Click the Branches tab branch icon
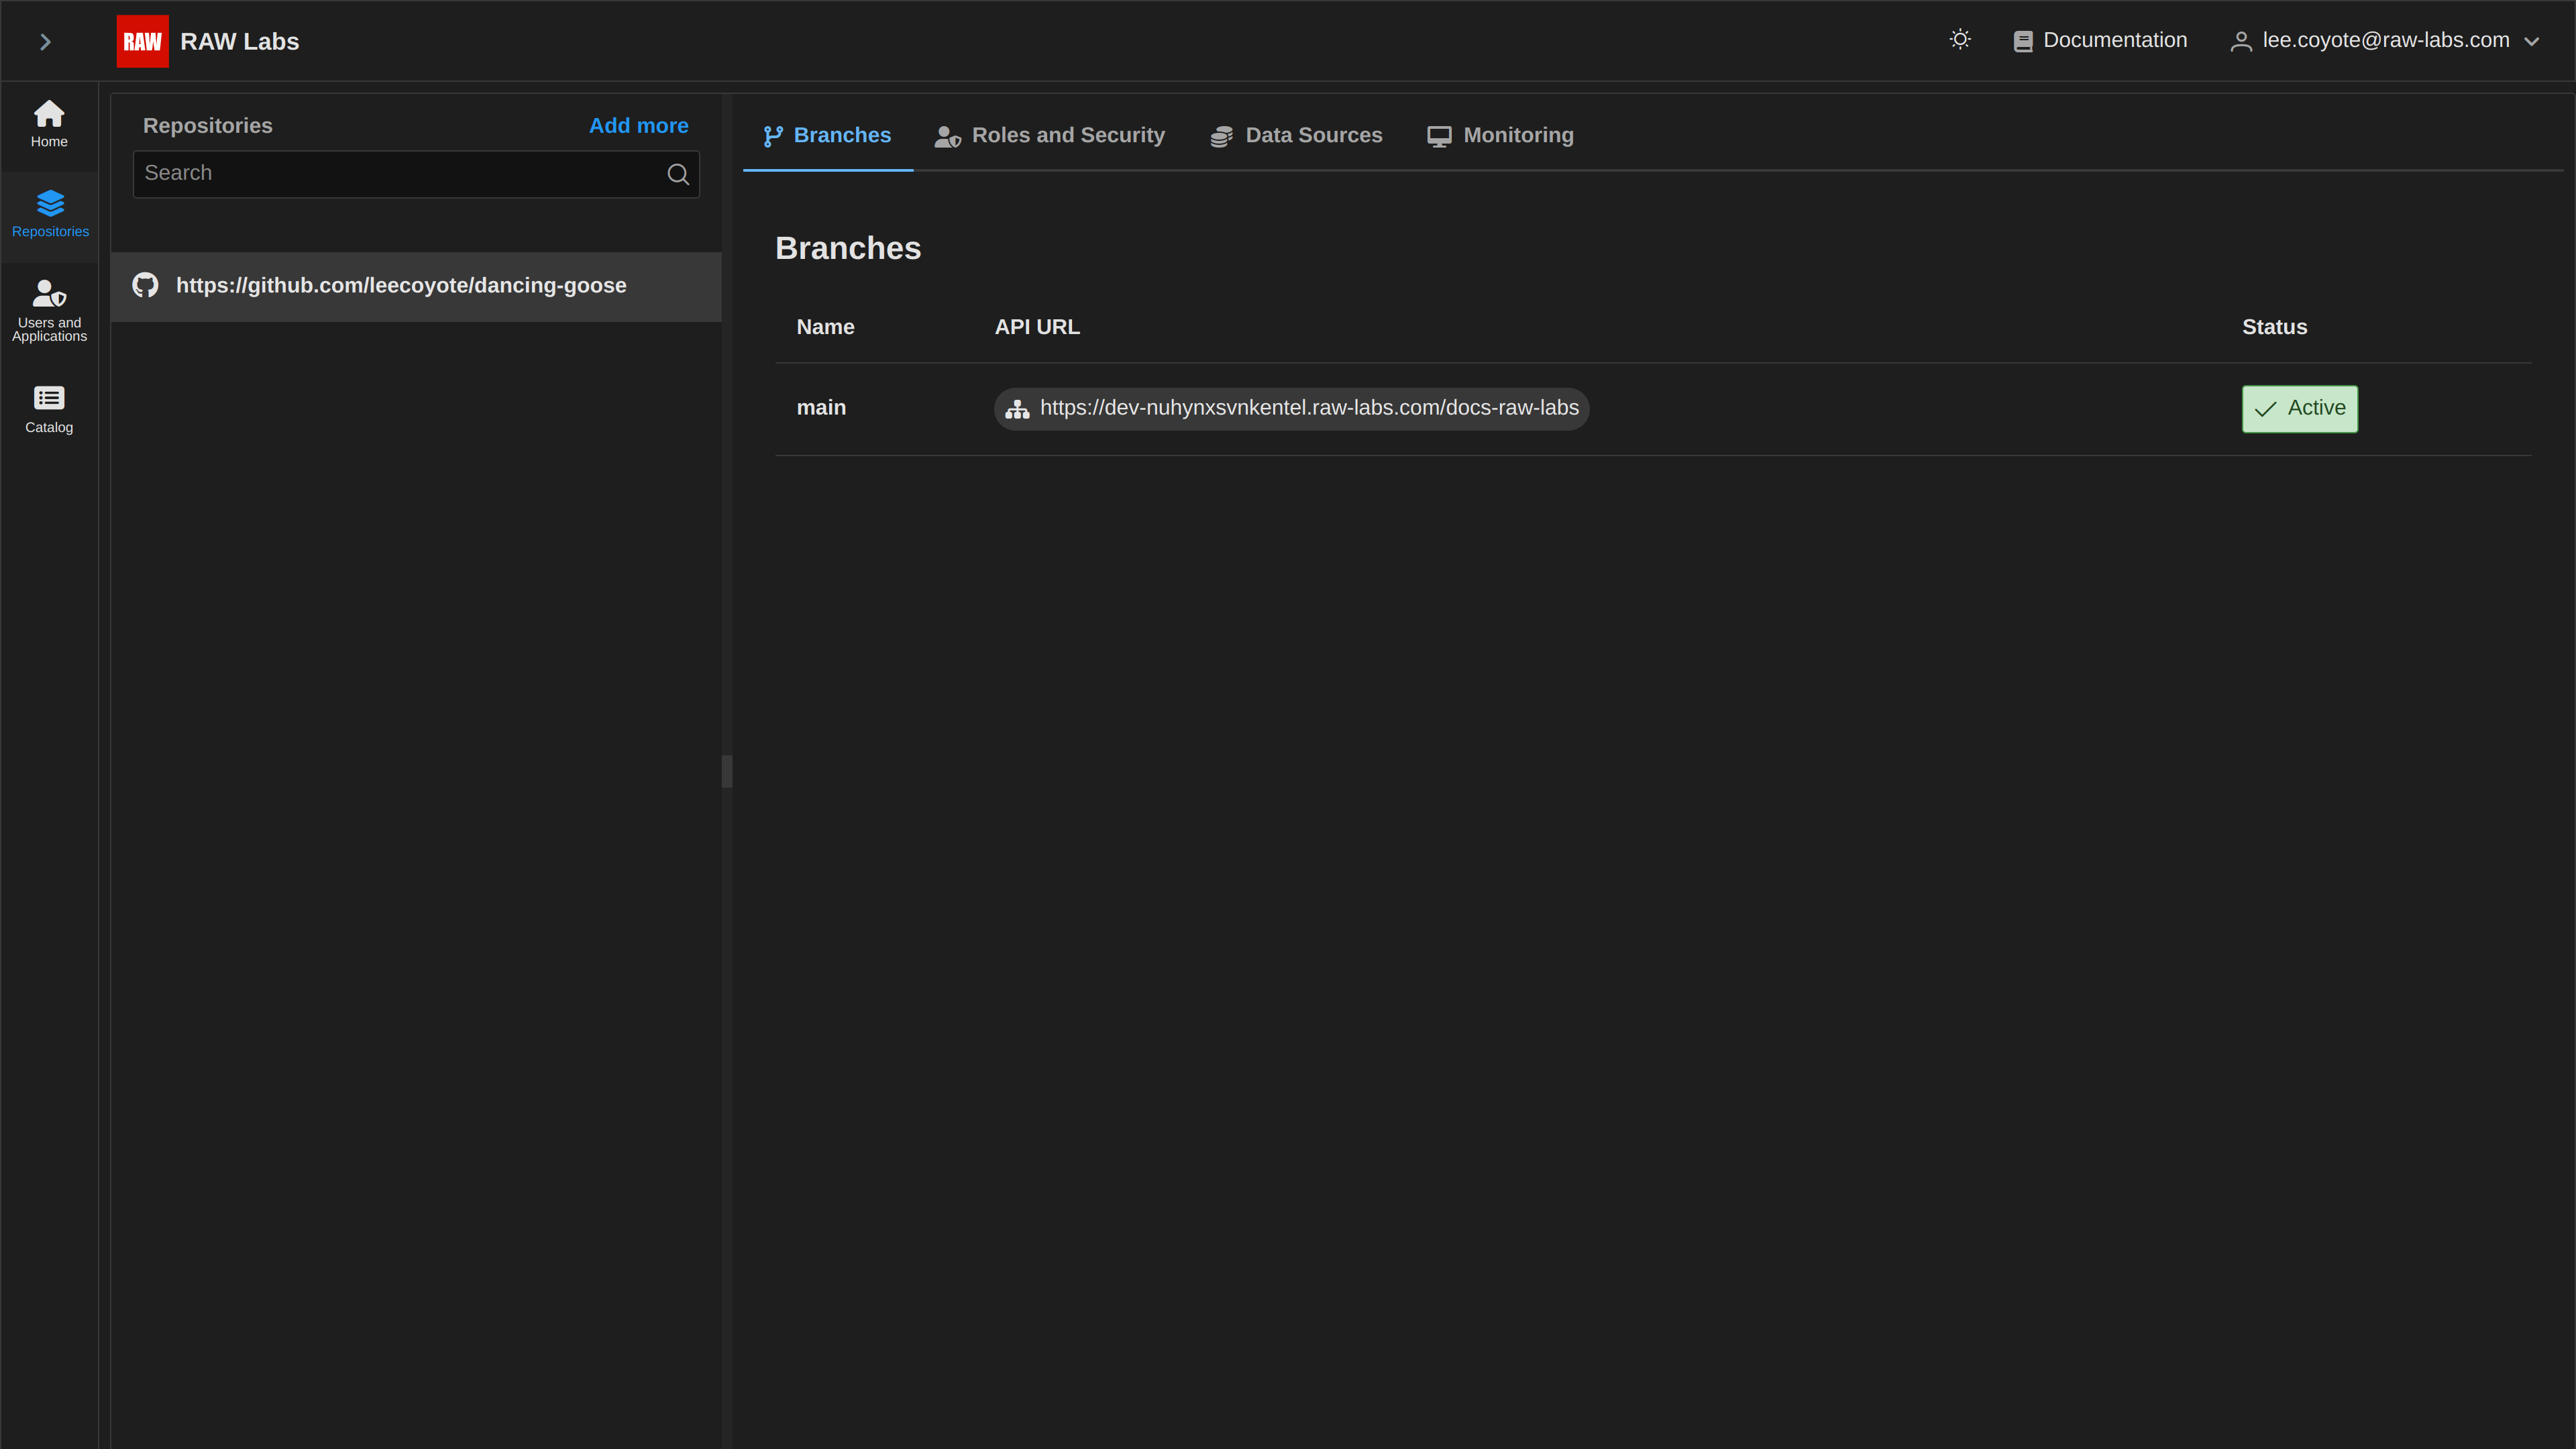 pyautogui.click(x=773, y=136)
